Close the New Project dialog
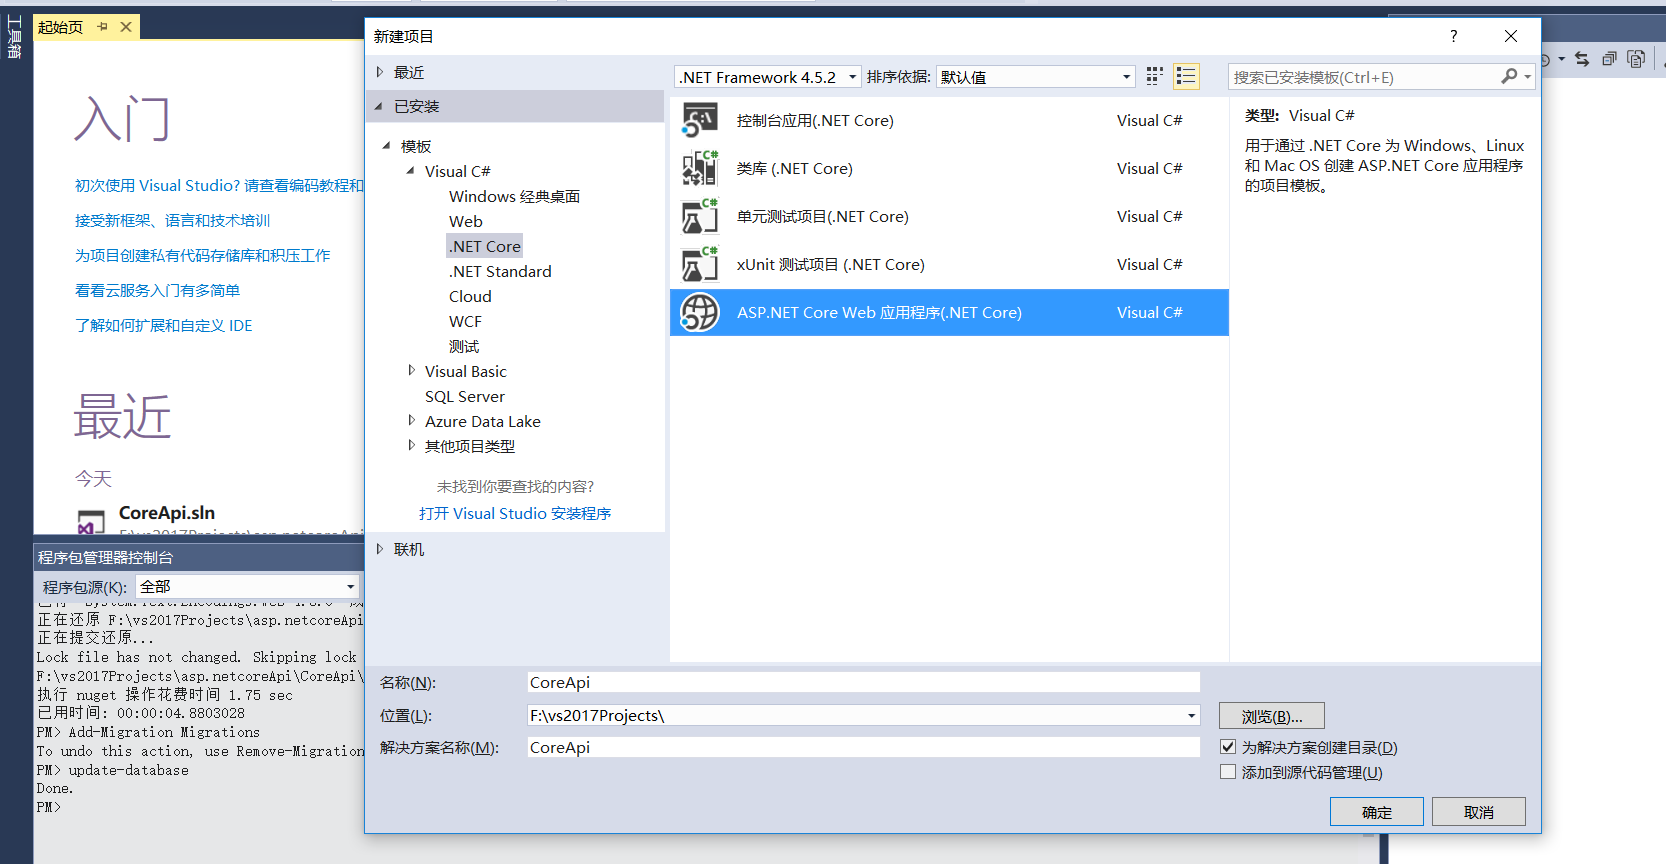This screenshot has height=864, width=1666. [1511, 36]
